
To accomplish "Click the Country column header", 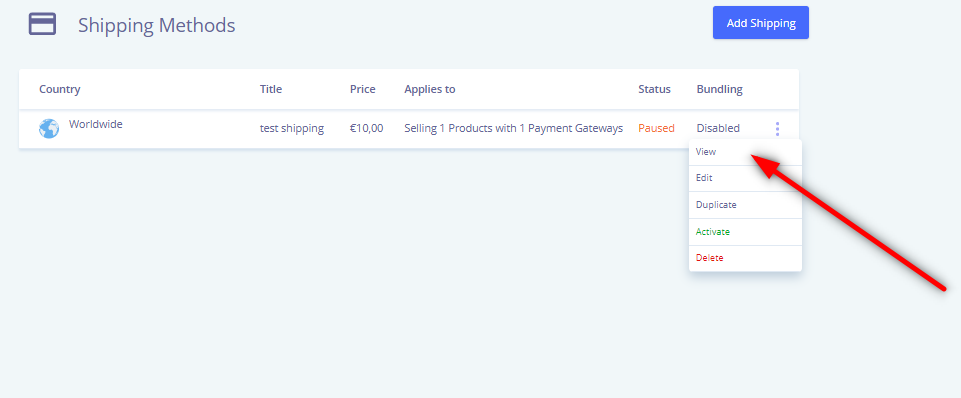I will tap(59, 89).
